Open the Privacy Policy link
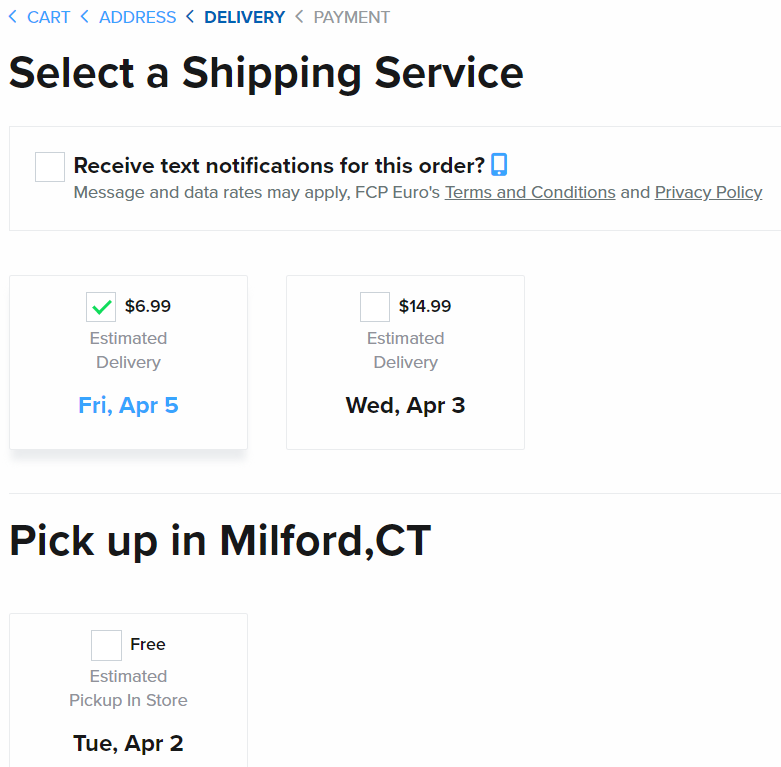The width and height of the screenshot is (781, 767). pos(708,192)
